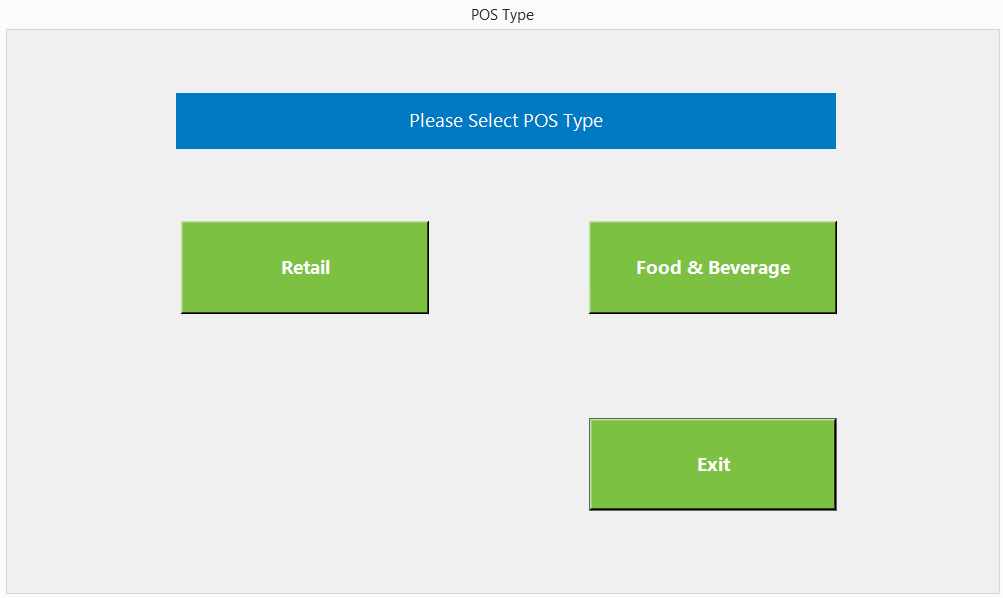The image size is (1003, 598).
Task: Click the blue header bar
Action: tap(506, 121)
